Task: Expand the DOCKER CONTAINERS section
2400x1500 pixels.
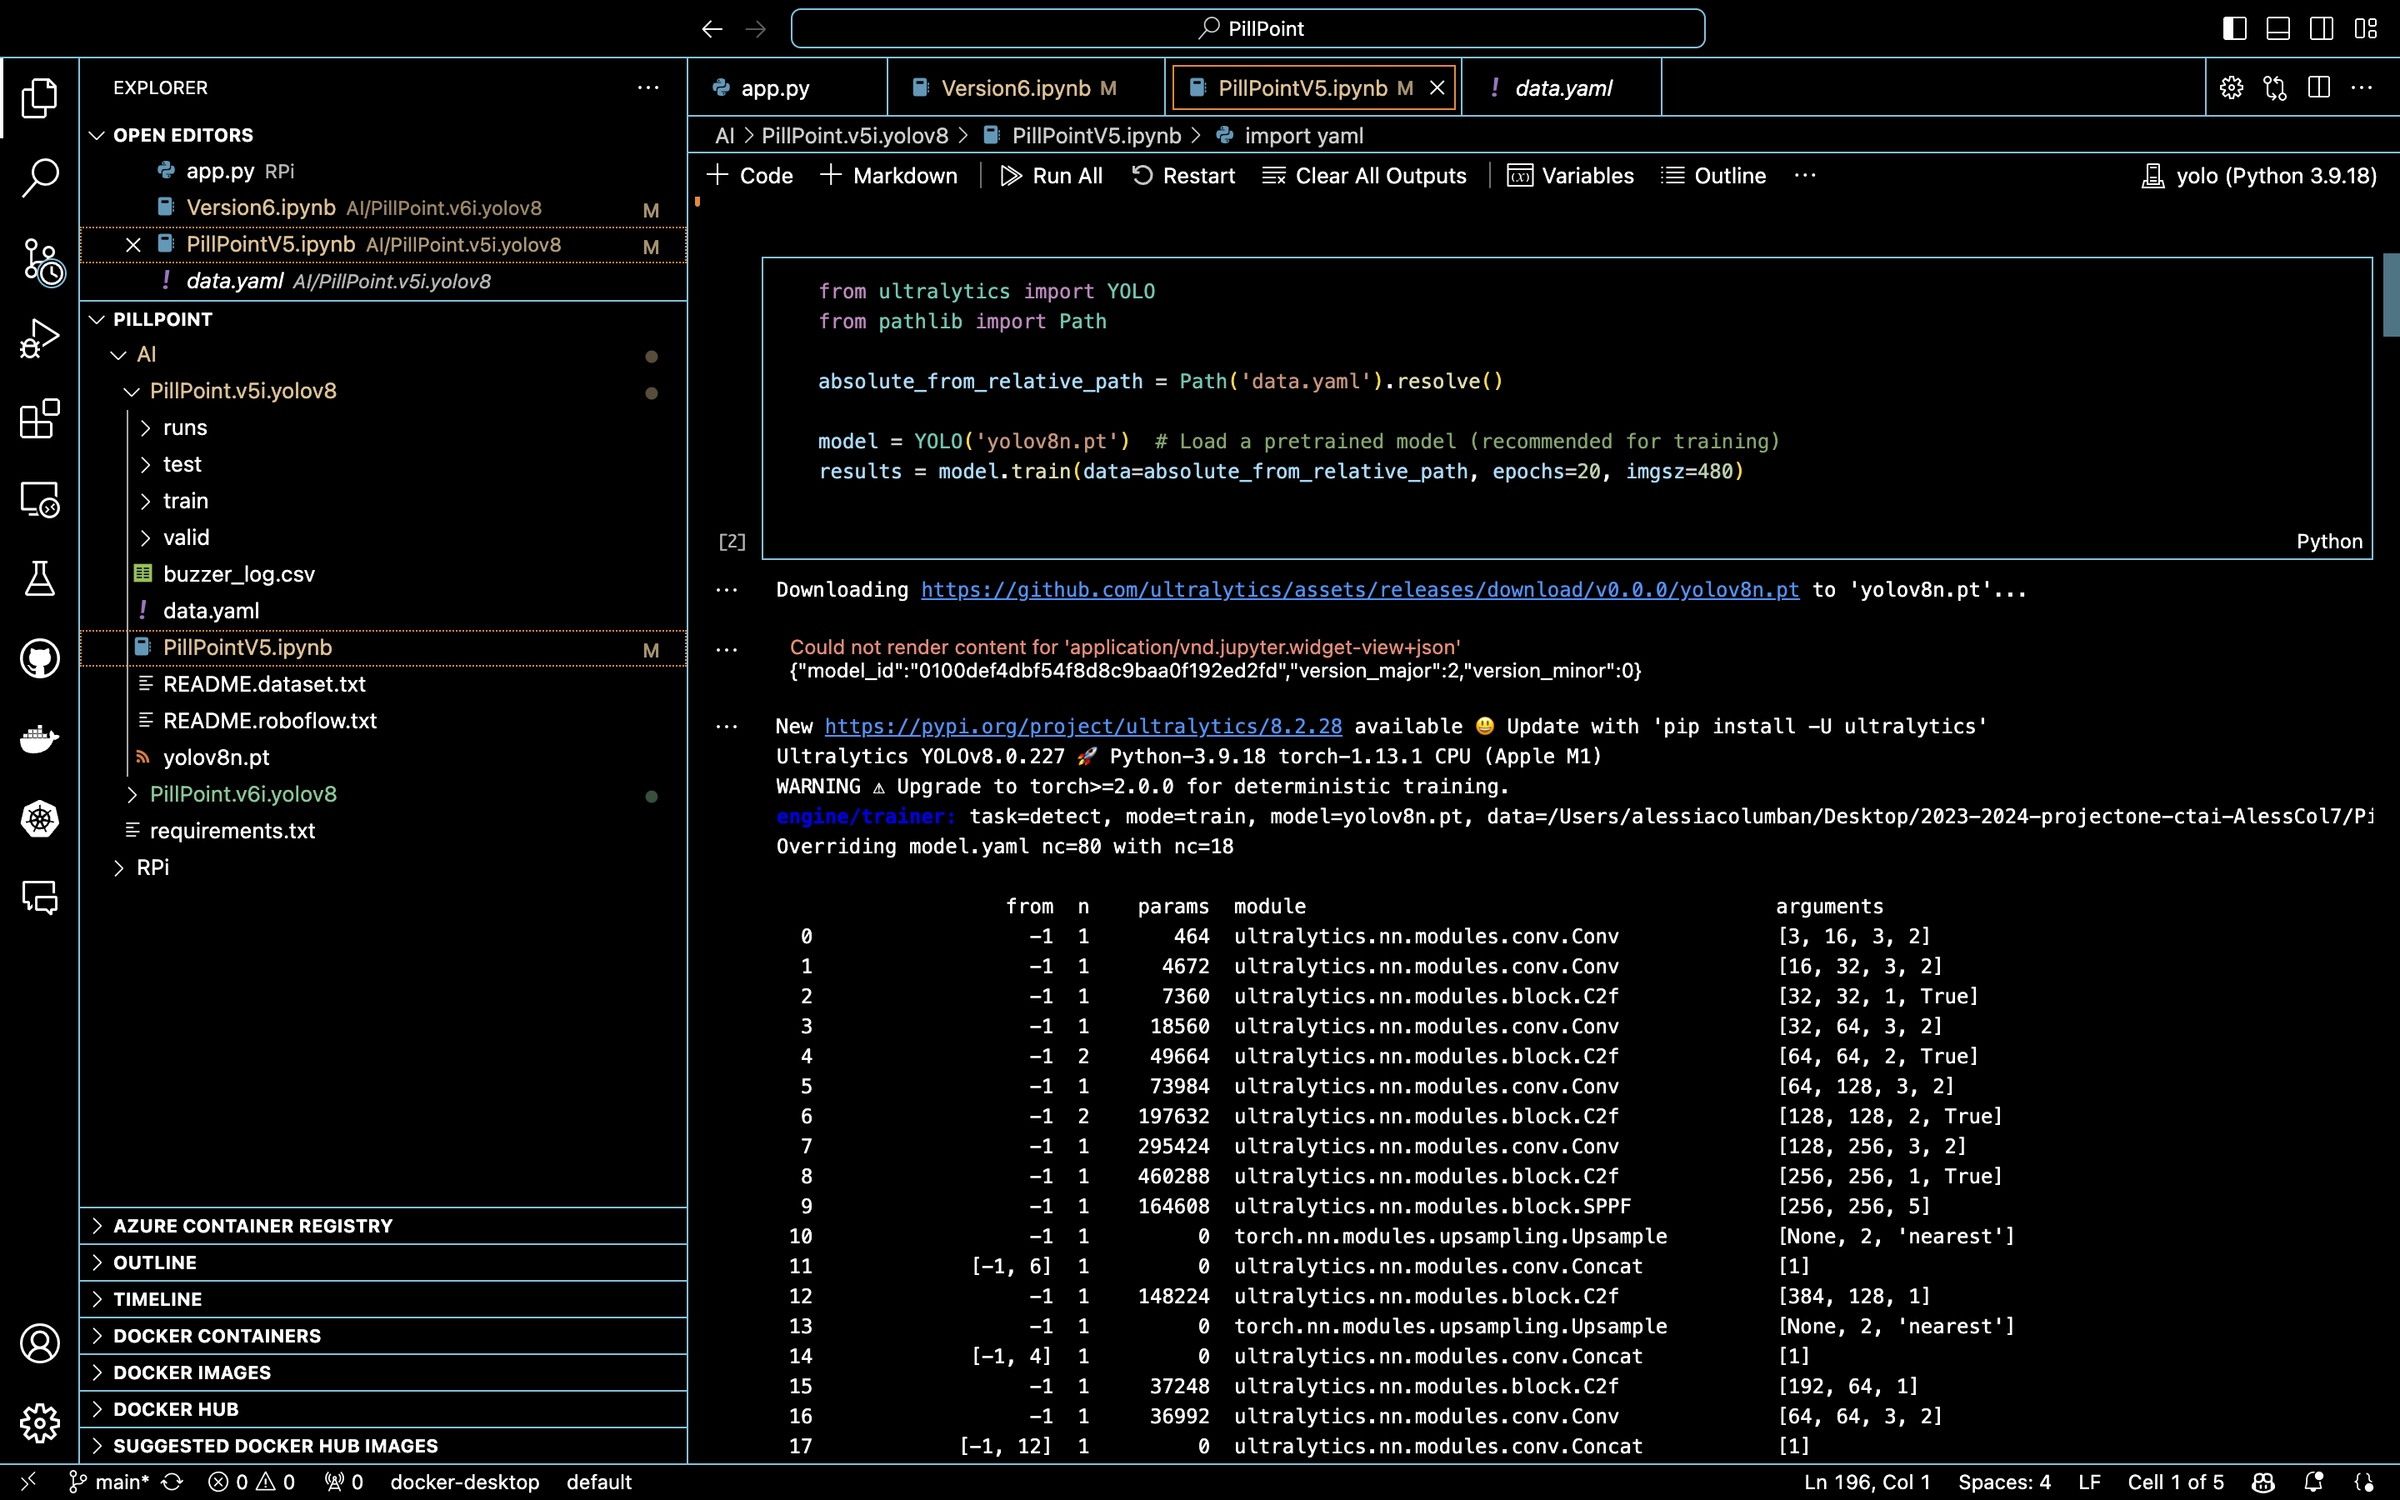Action: pyautogui.click(x=217, y=1336)
